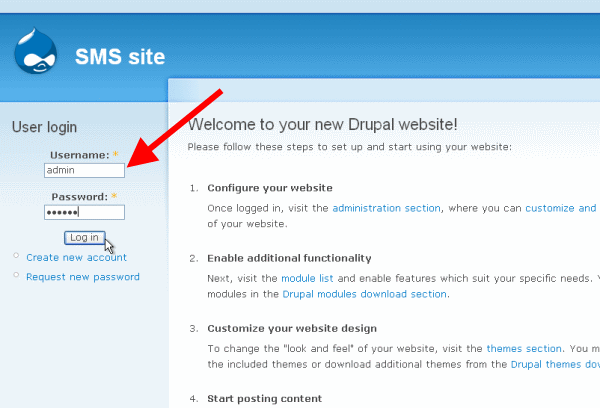
Task: Click the Configure your website heading
Action: tap(270, 188)
